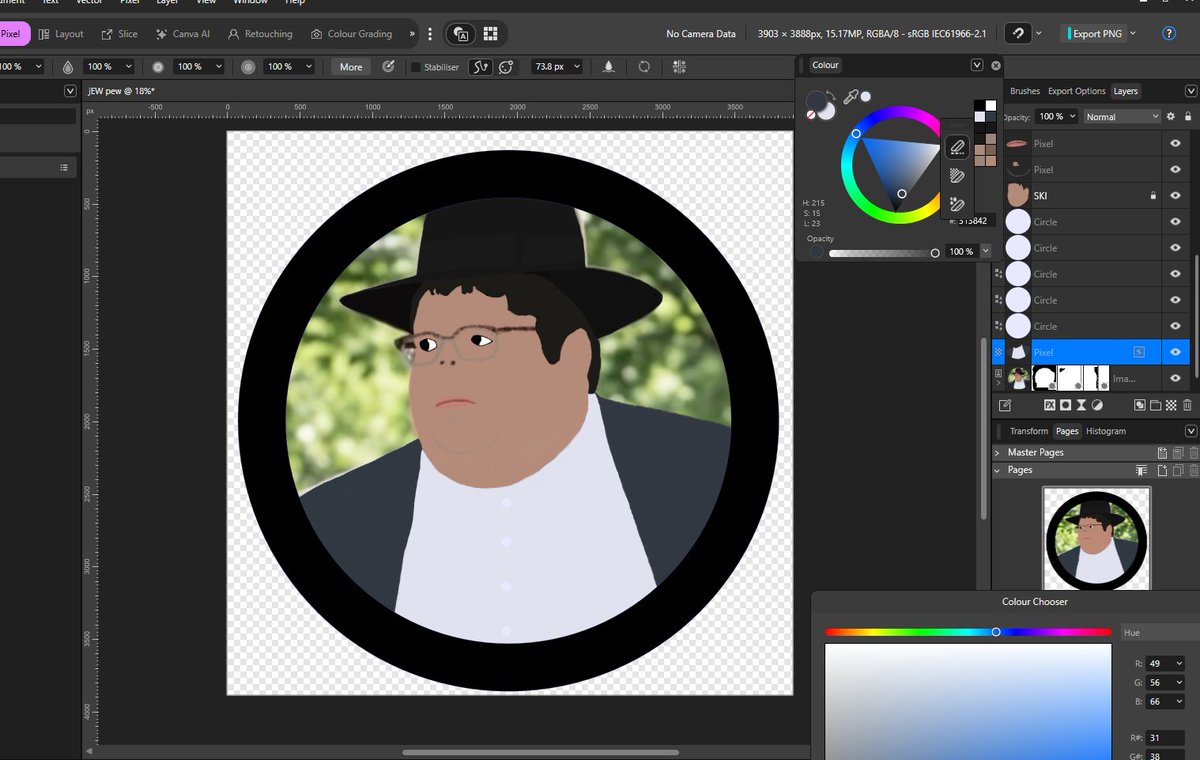Viewport: 1200px width, 760px height.
Task: Click the page thumbnail in Pages panel
Action: [x=1097, y=537]
